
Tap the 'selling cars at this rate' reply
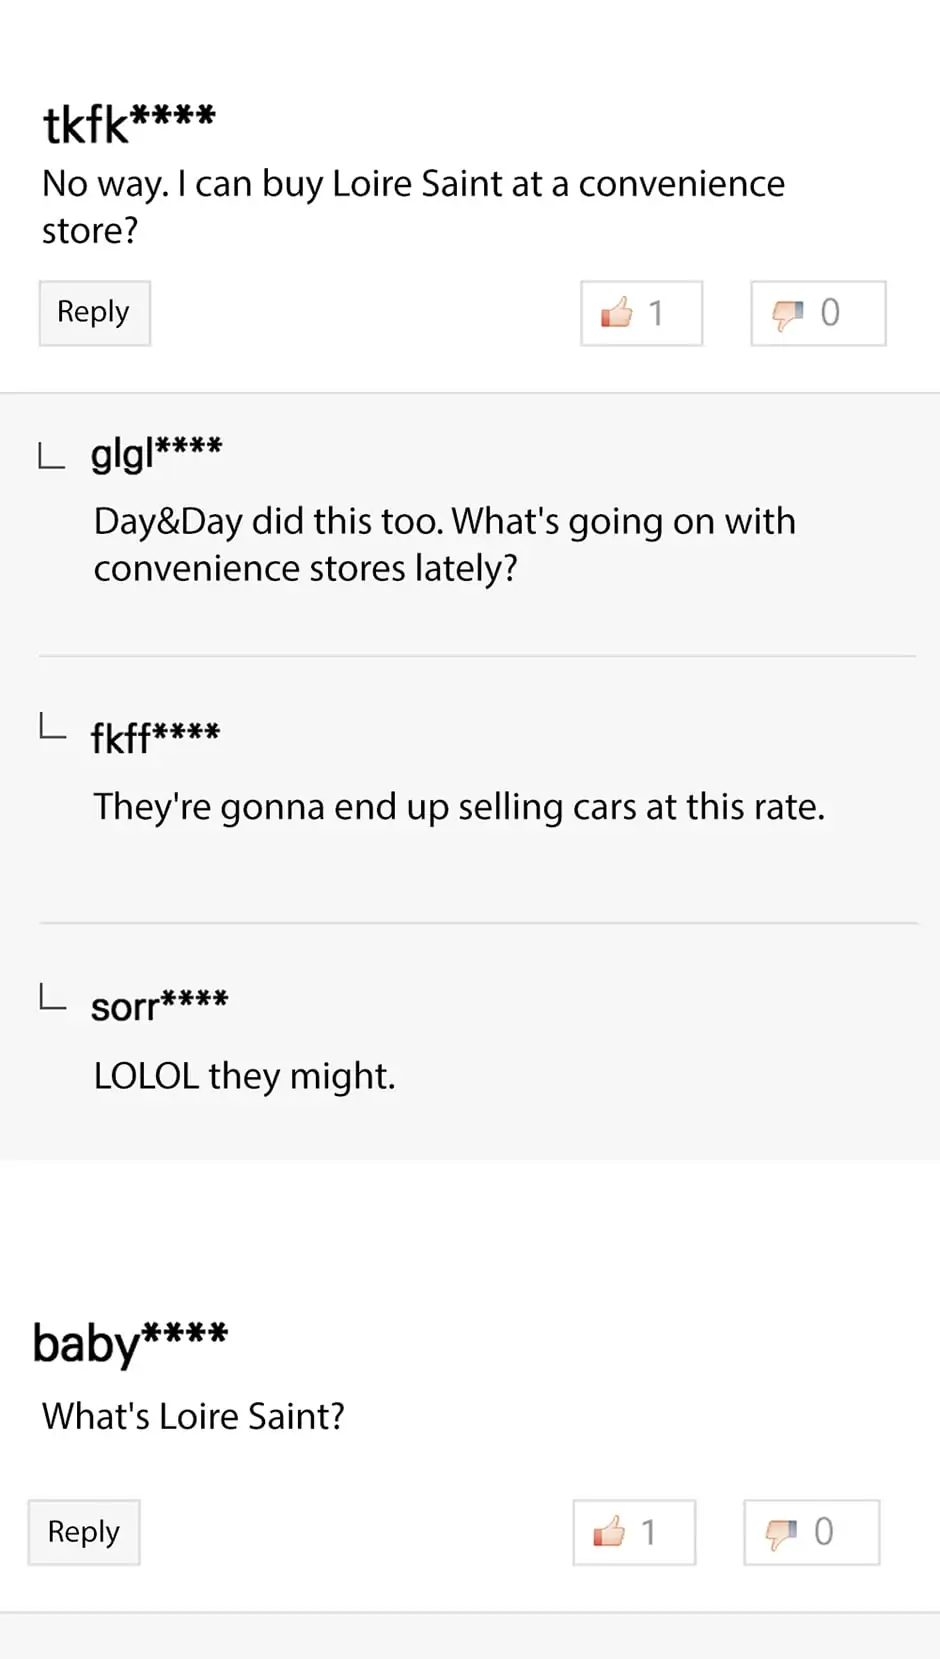tap(459, 807)
